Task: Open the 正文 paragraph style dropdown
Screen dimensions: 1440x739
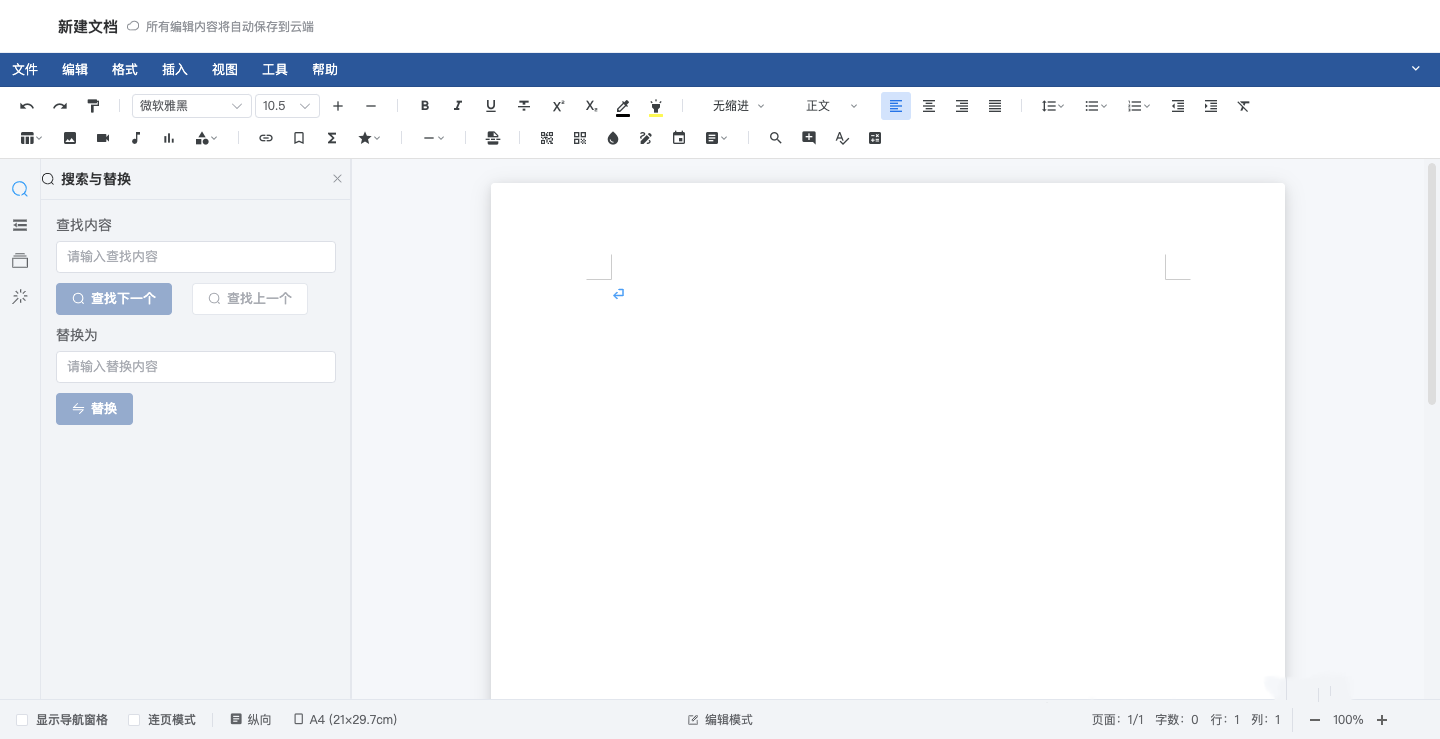Action: pyautogui.click(x=832, y=106)
